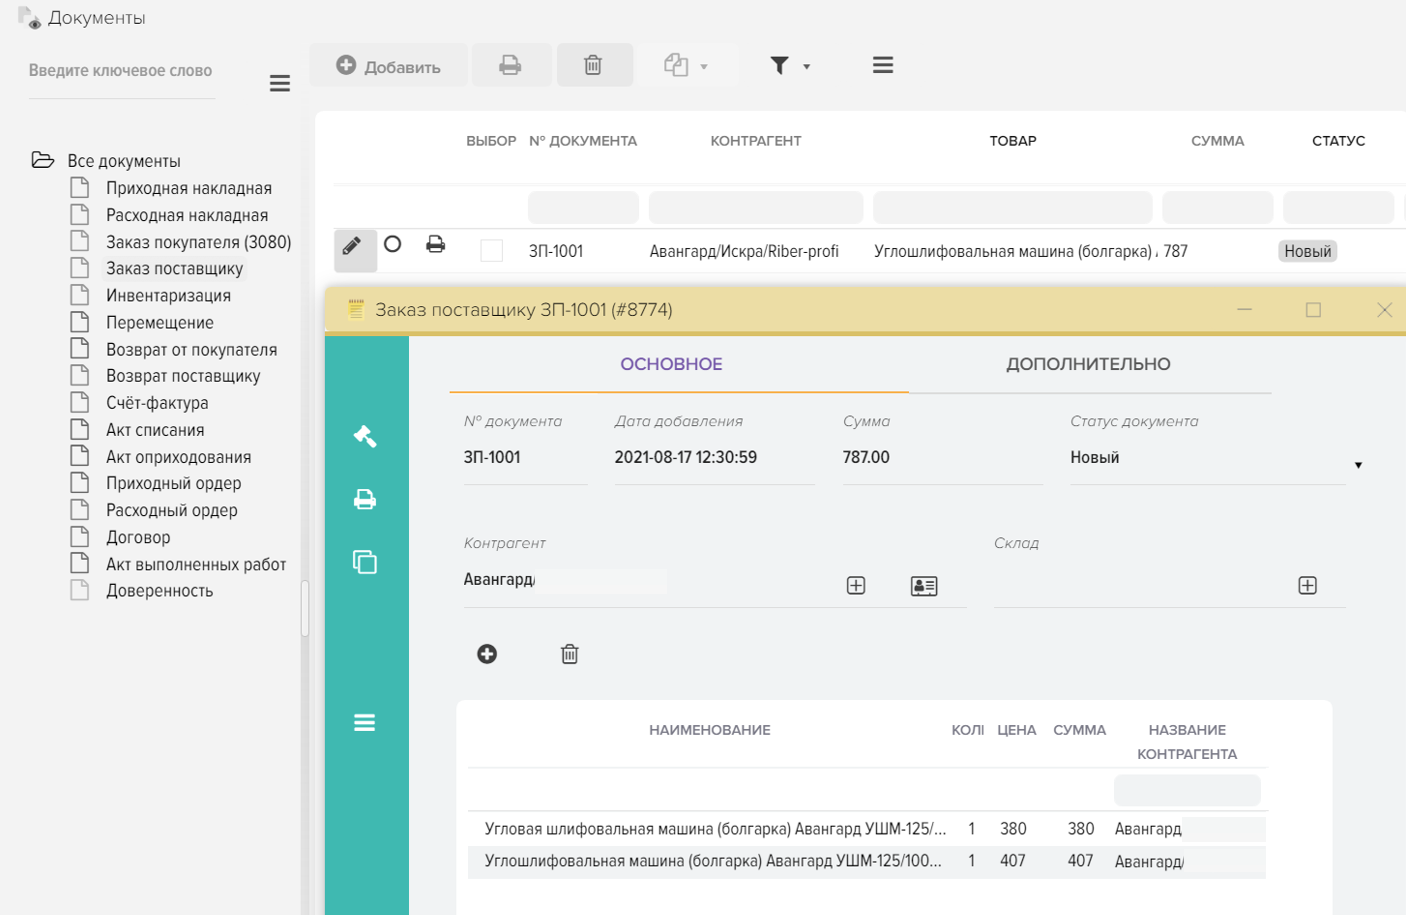Select the radio circle in ЗП-1001 row
1406x915 pixels.
393,244
